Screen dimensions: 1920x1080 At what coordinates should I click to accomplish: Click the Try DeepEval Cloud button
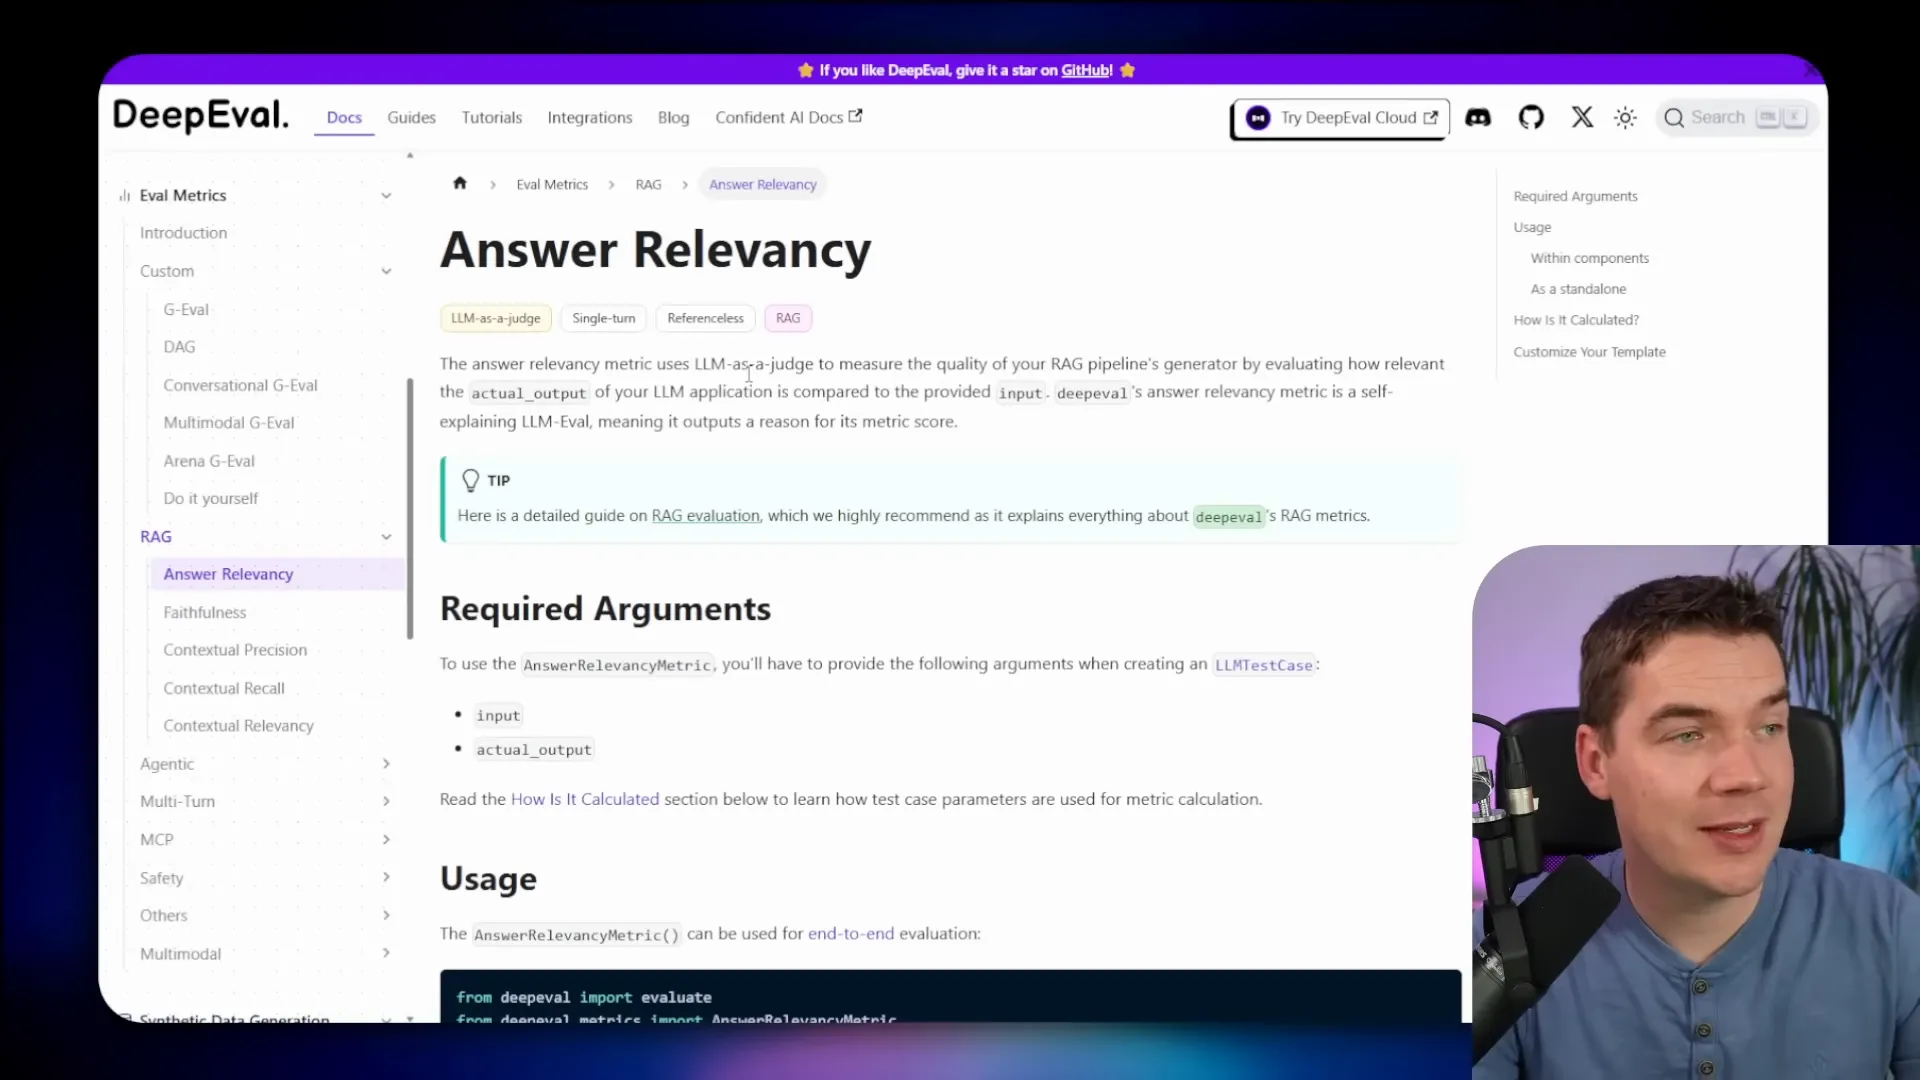pos(1339,118)
